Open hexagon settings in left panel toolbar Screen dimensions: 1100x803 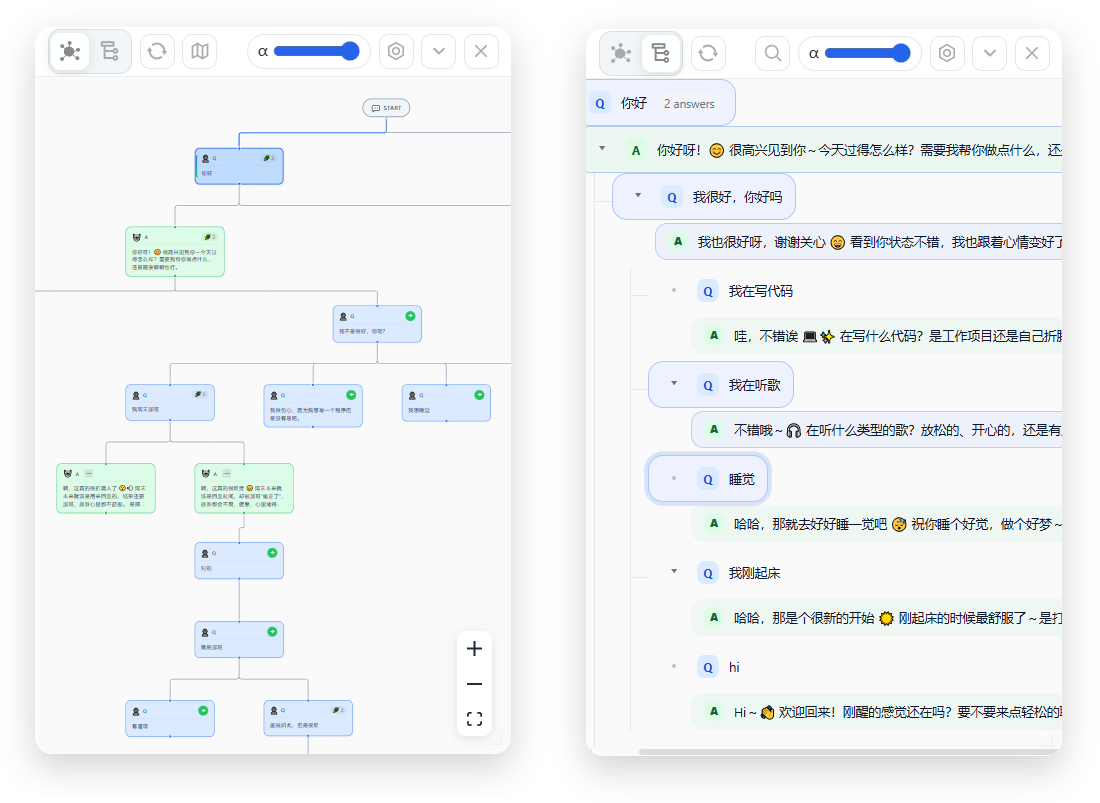coord(396,51)
